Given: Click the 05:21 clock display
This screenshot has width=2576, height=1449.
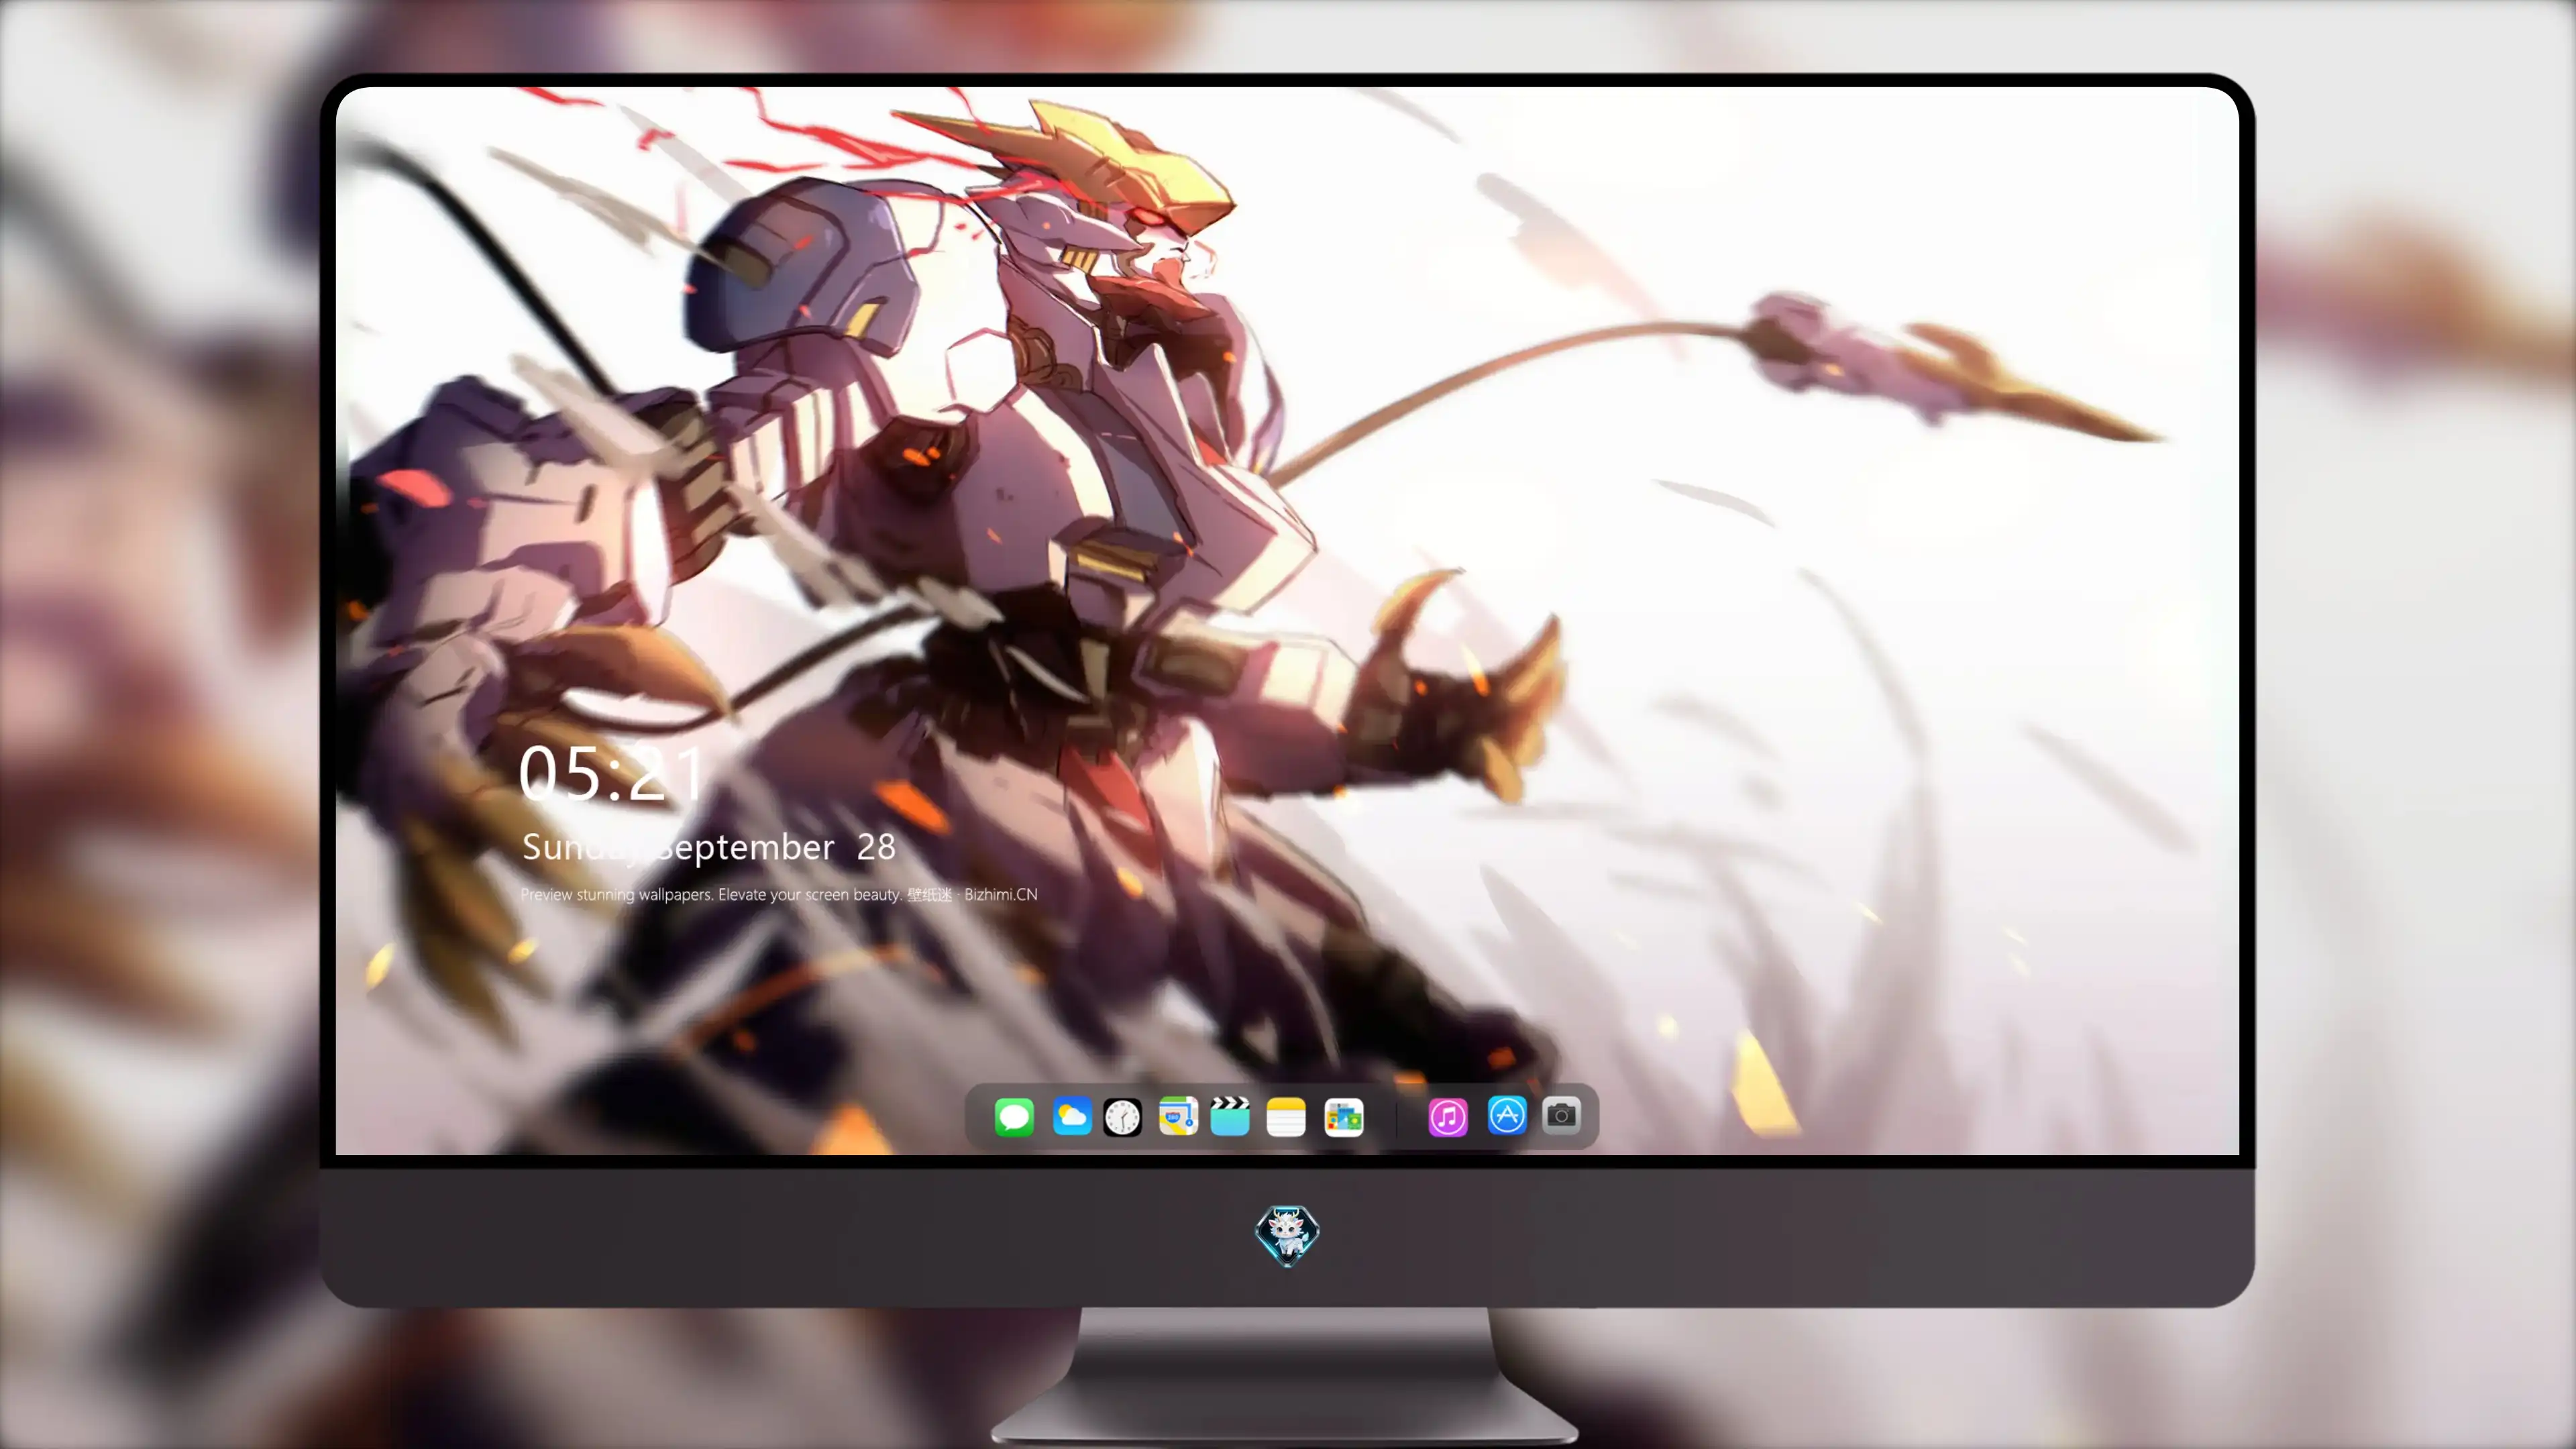Looking at the screenshot, I should pyautogui.click(x=612, y=773).
